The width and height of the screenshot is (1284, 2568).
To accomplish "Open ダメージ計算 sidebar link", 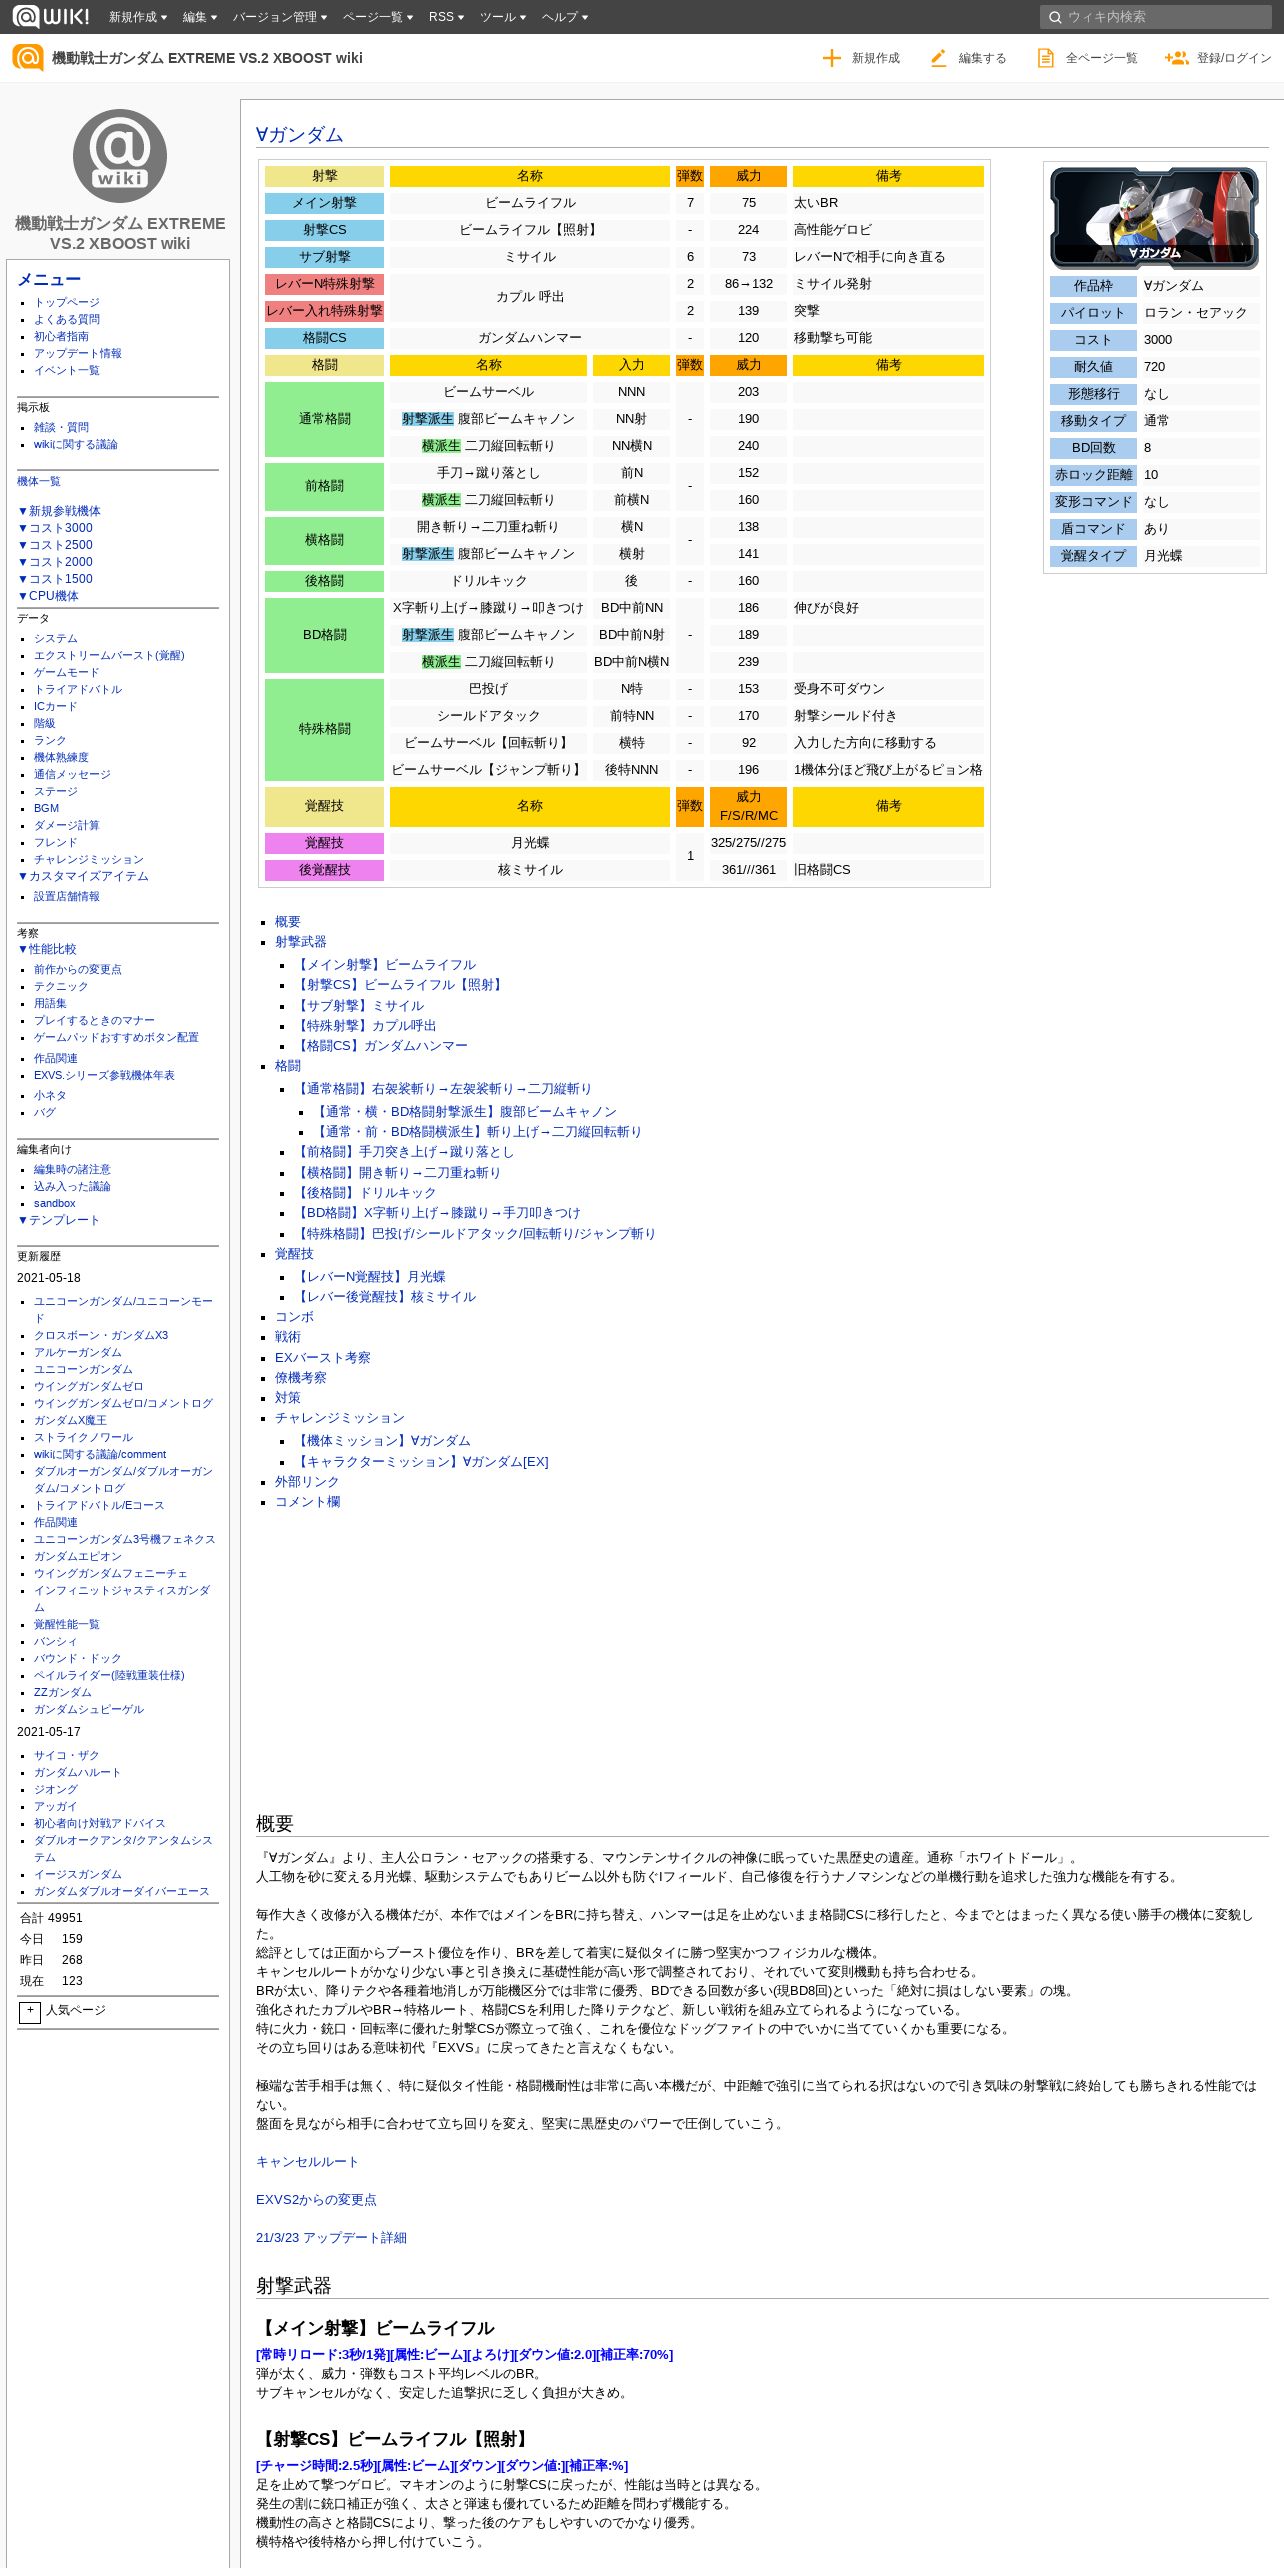I will (x=67, y=825).
